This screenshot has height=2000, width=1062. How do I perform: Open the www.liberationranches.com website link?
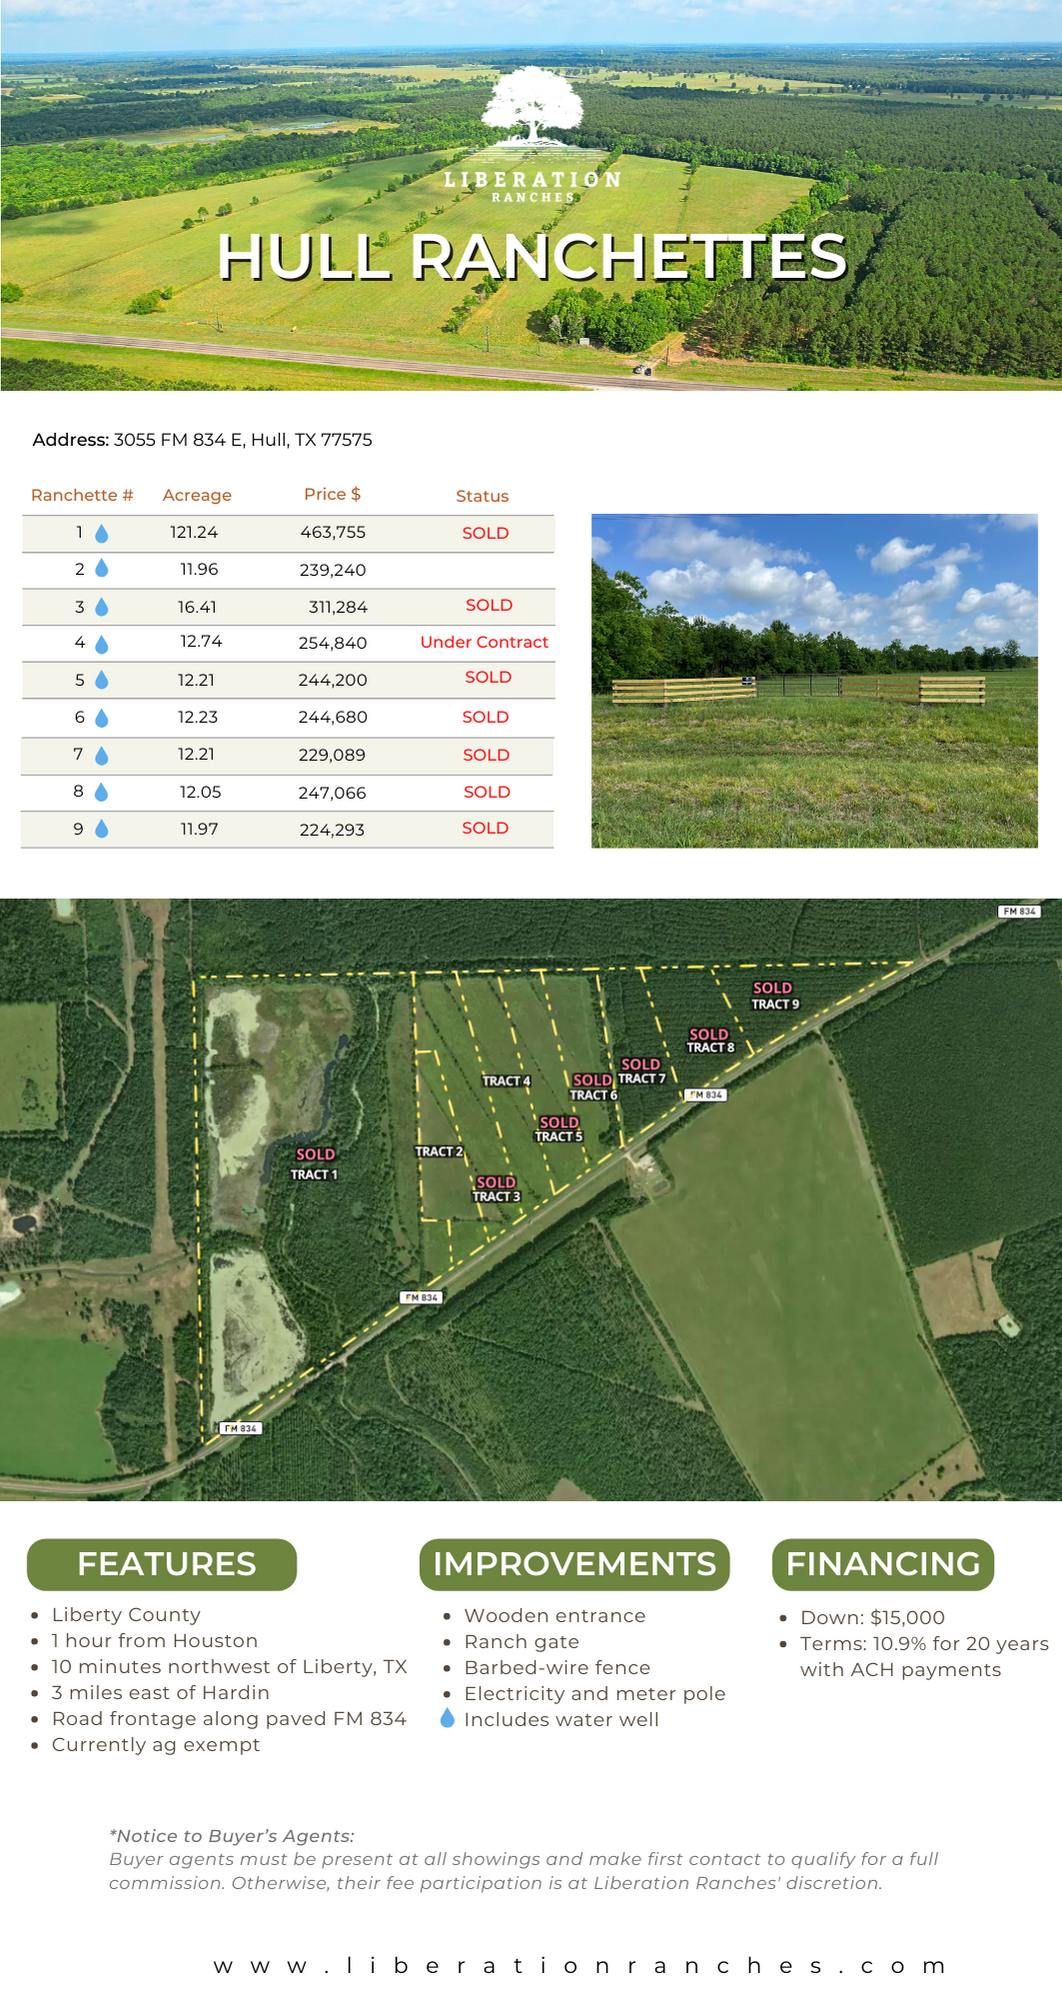[580, 1966]
